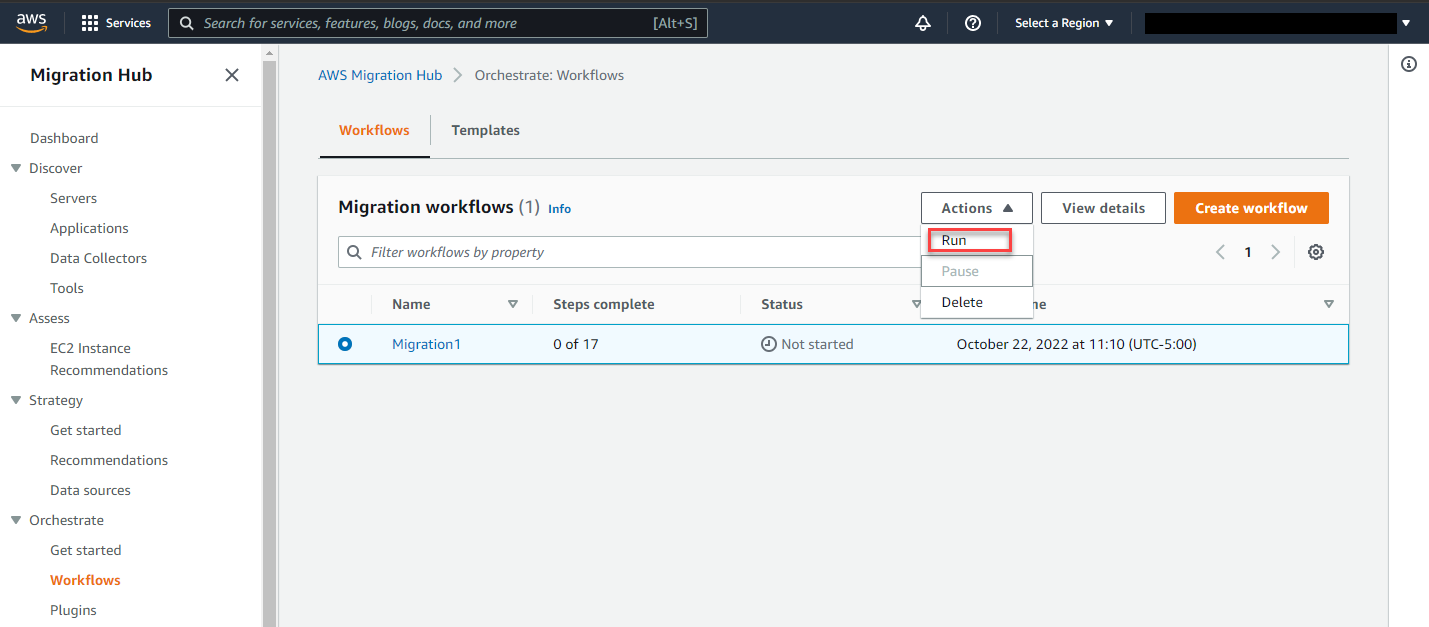Open Workflows in the sidebar
The image size is (1429, 627).
pyautogui.click(x=85, y=580)
